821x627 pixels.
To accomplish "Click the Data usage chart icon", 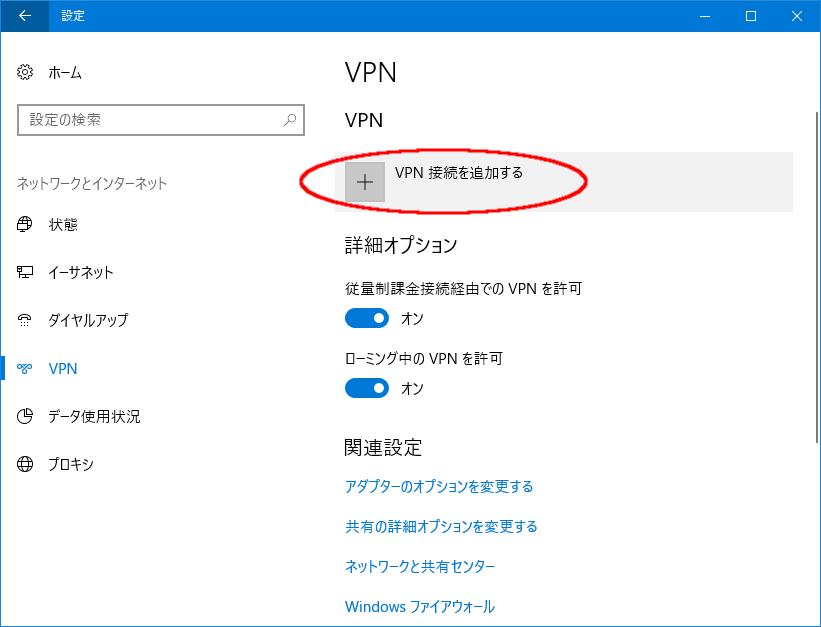I will click(25, 417).
